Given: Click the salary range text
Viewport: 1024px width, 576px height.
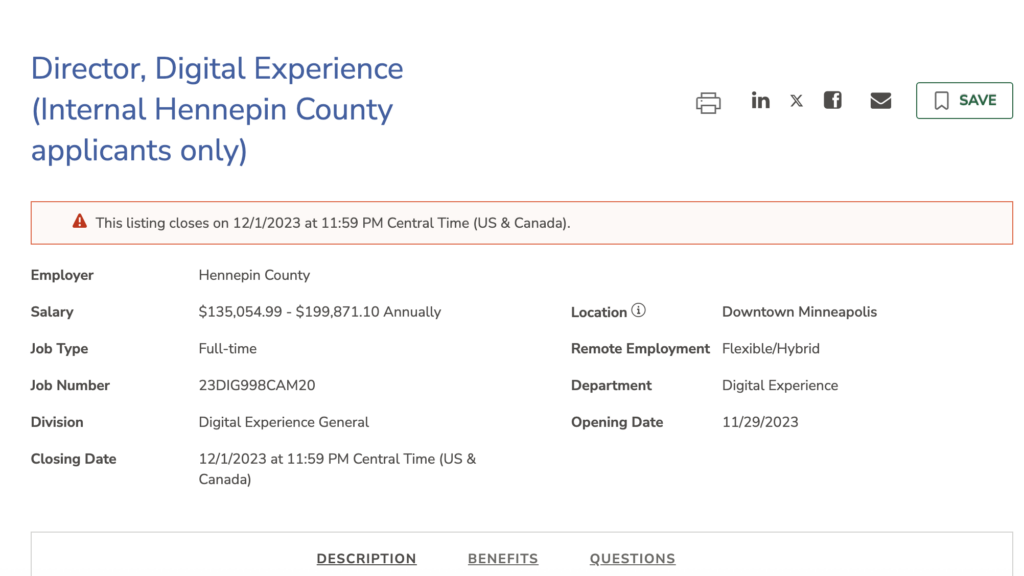Looking at the screenshot, I should pyautogui.click(x=320, y=312).
